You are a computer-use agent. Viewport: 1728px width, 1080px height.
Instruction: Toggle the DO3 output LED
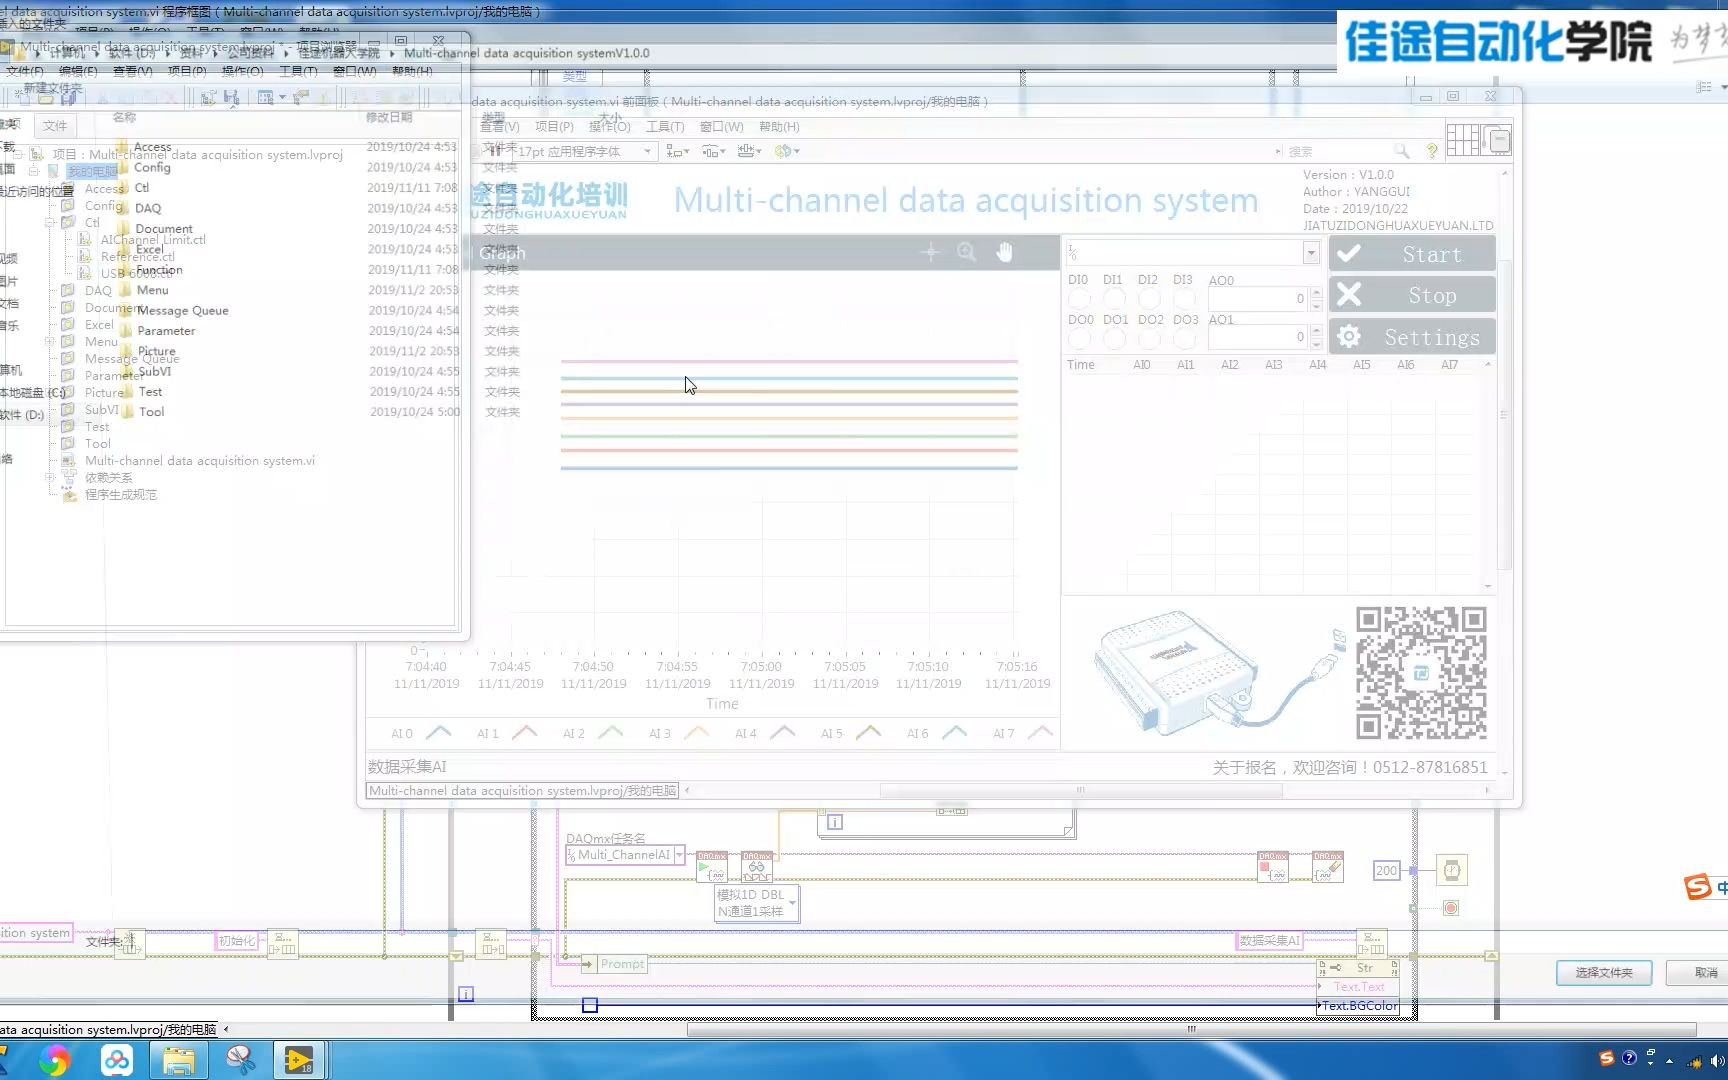[1185, 338]
